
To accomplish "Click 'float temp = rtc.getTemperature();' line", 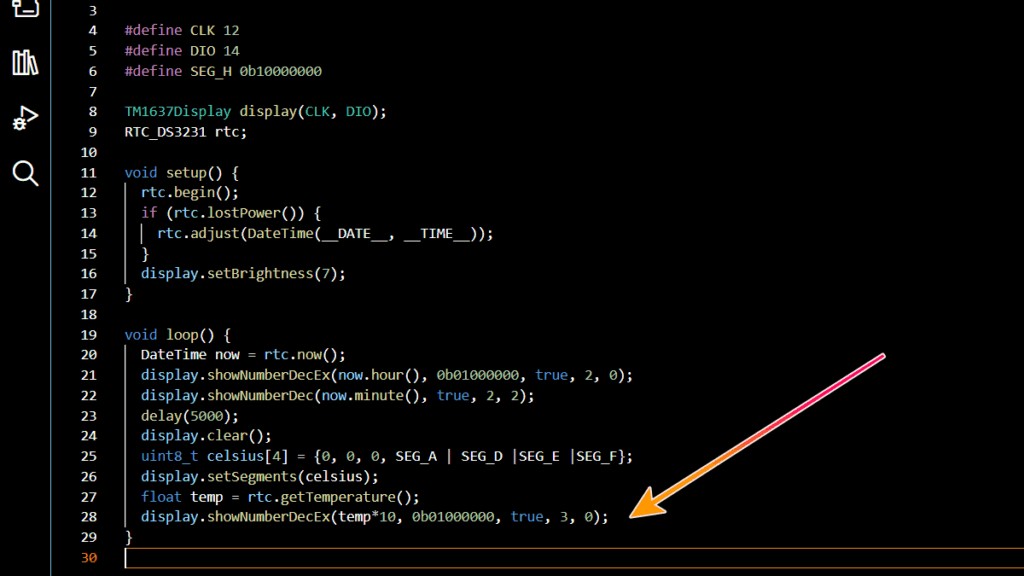I will click(280, 497).
